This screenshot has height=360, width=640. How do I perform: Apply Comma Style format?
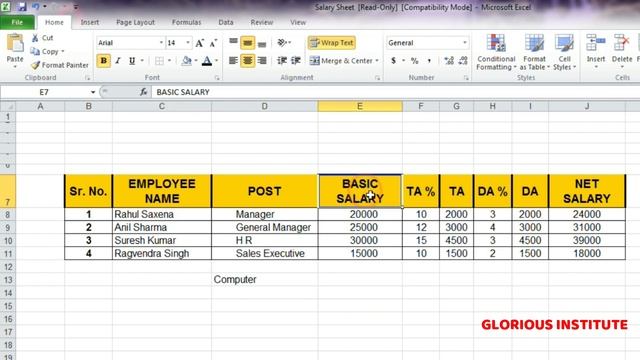click(x=429, y=61)
